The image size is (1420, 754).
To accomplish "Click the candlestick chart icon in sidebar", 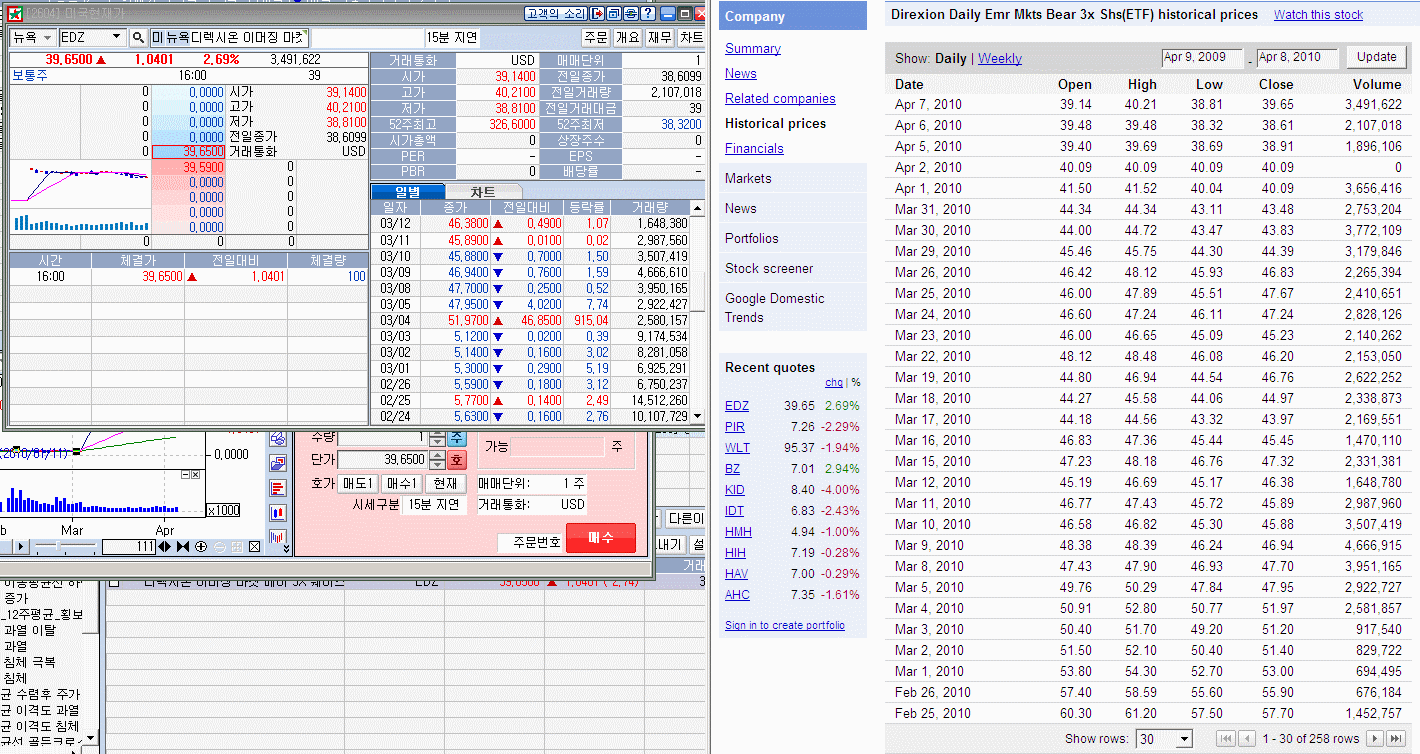I will [278, 513].
